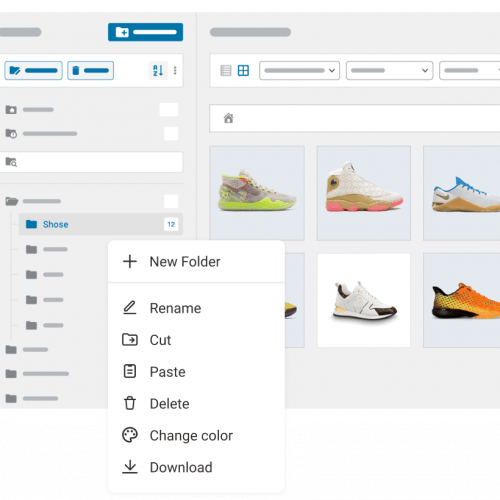Choose Paste from context menu

tap(196, 372)
